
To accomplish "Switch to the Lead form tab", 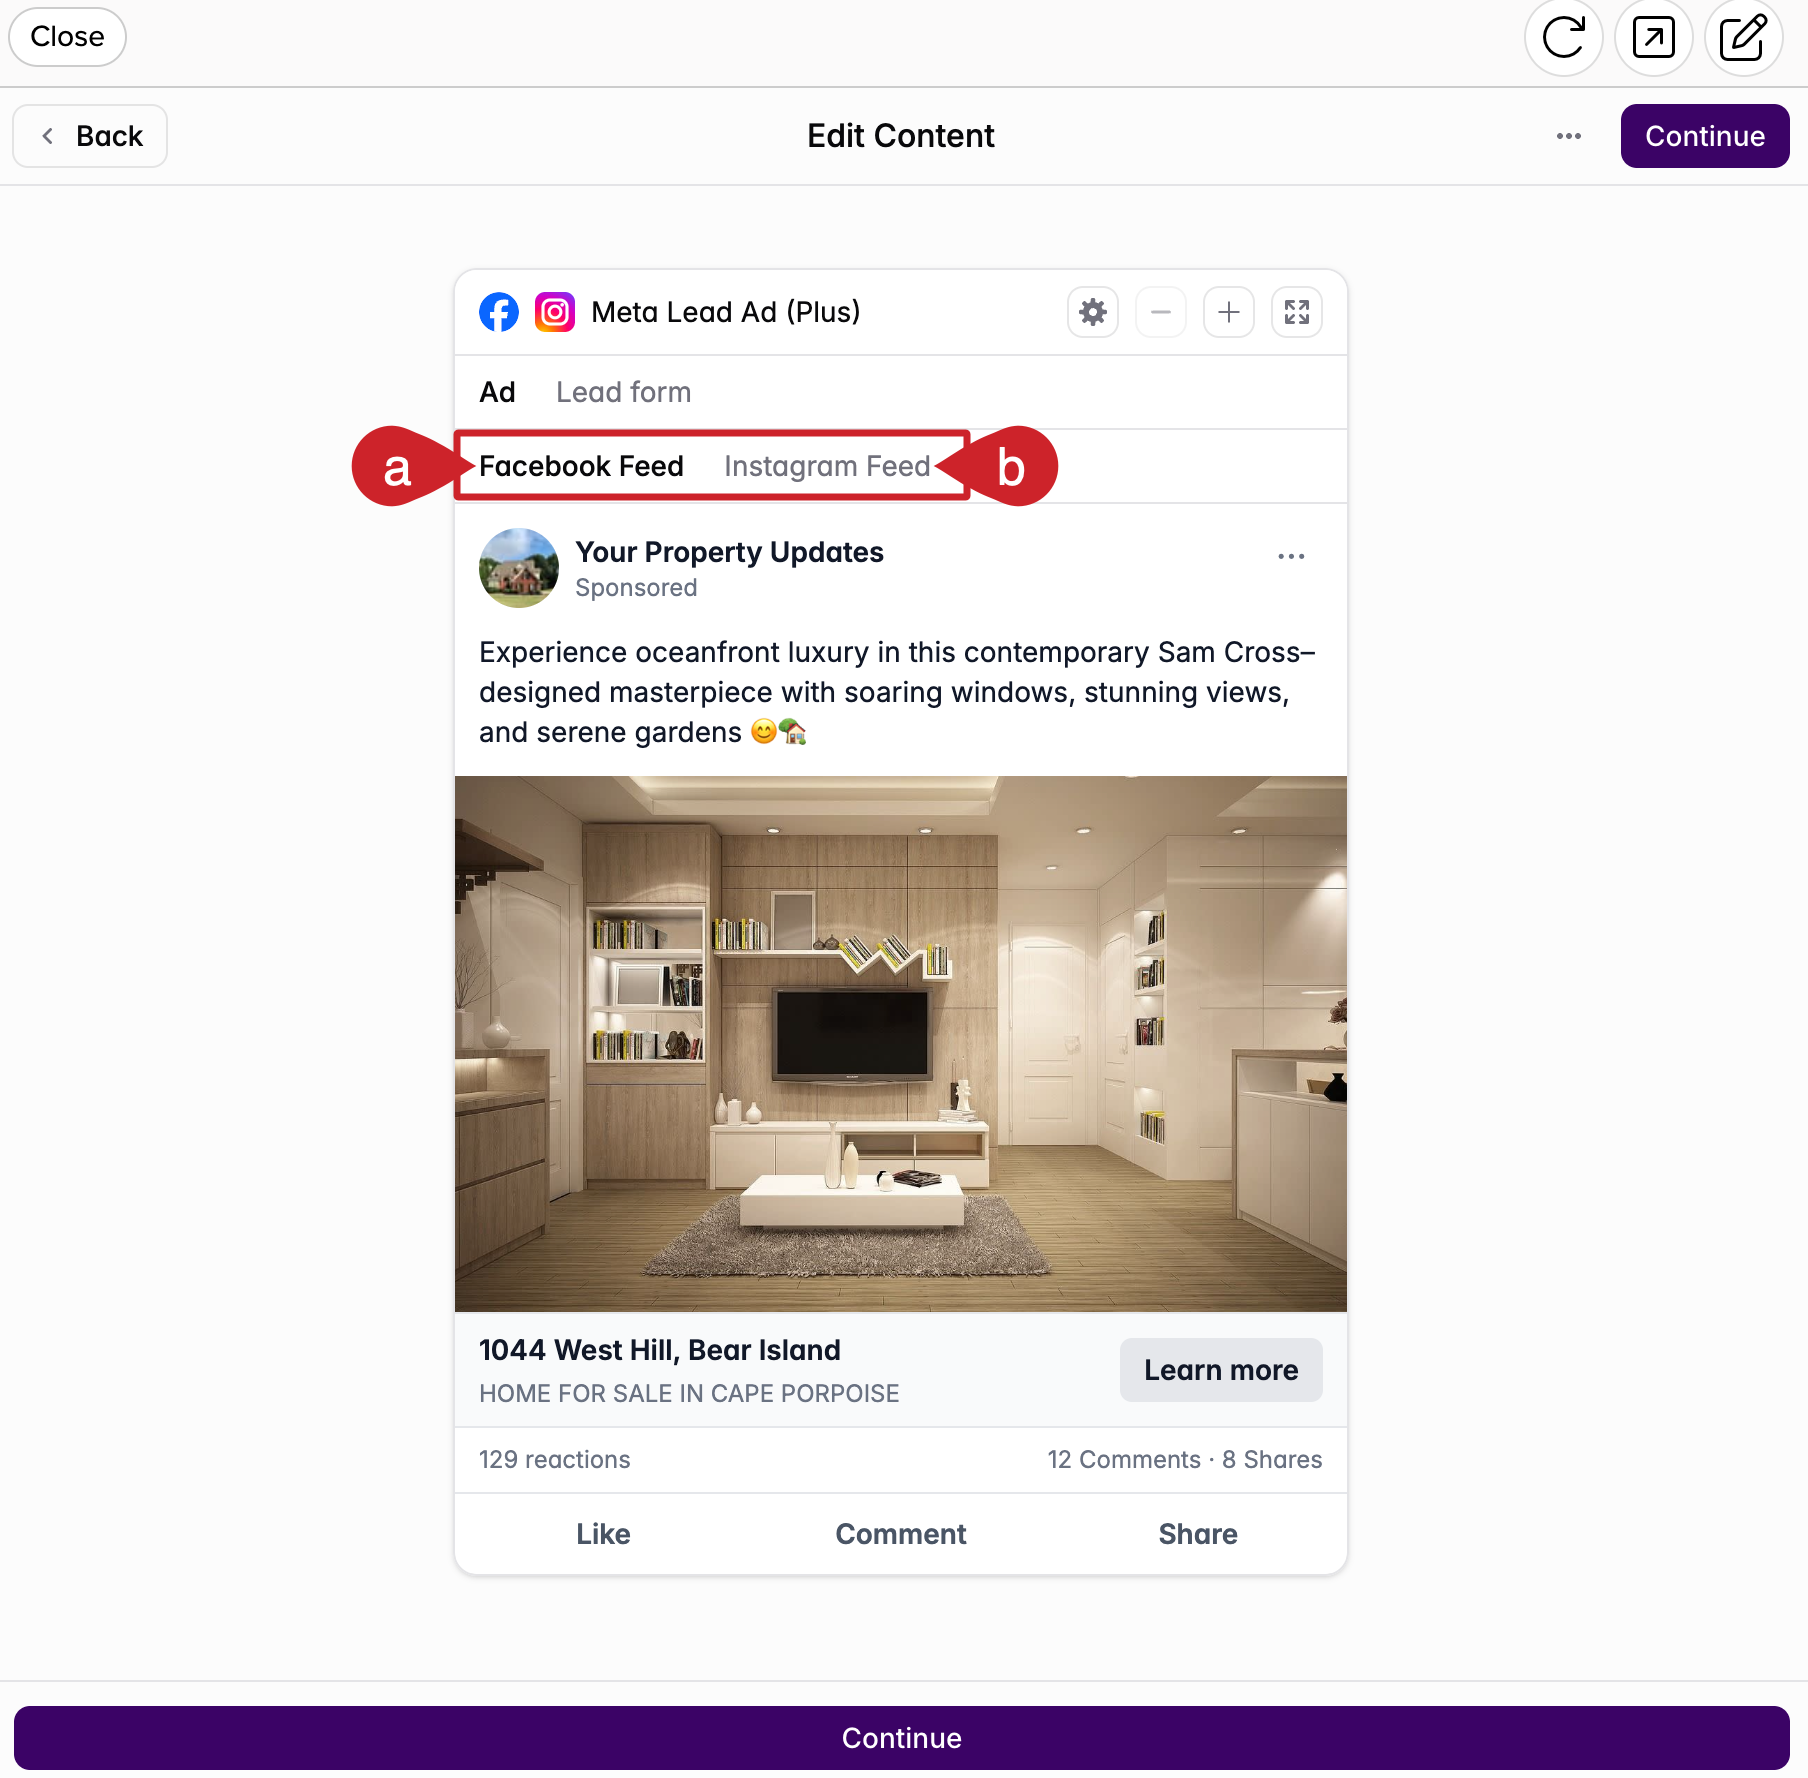I will 624,392.
